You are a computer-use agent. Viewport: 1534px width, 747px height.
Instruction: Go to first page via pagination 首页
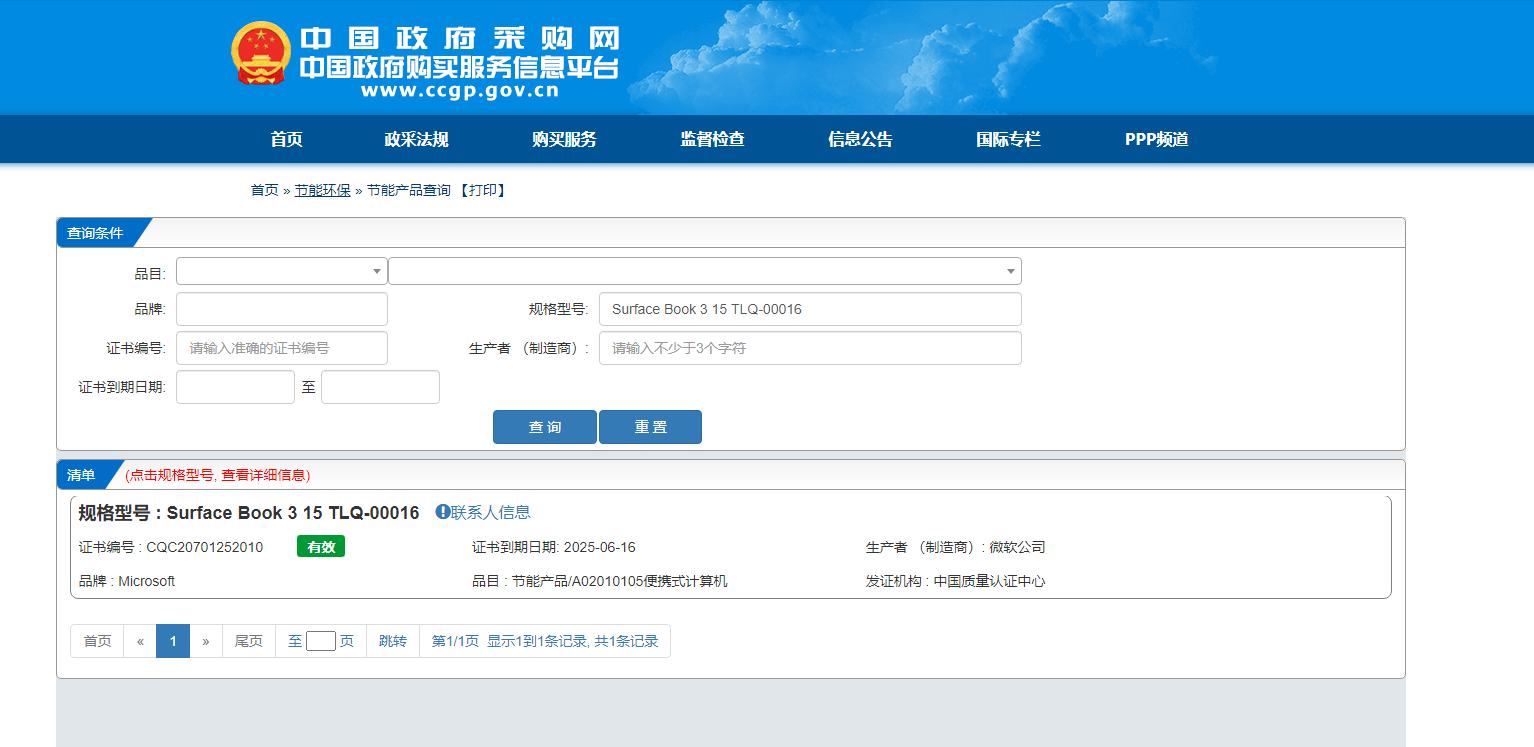pyautogui.click(x=97, y=641)
